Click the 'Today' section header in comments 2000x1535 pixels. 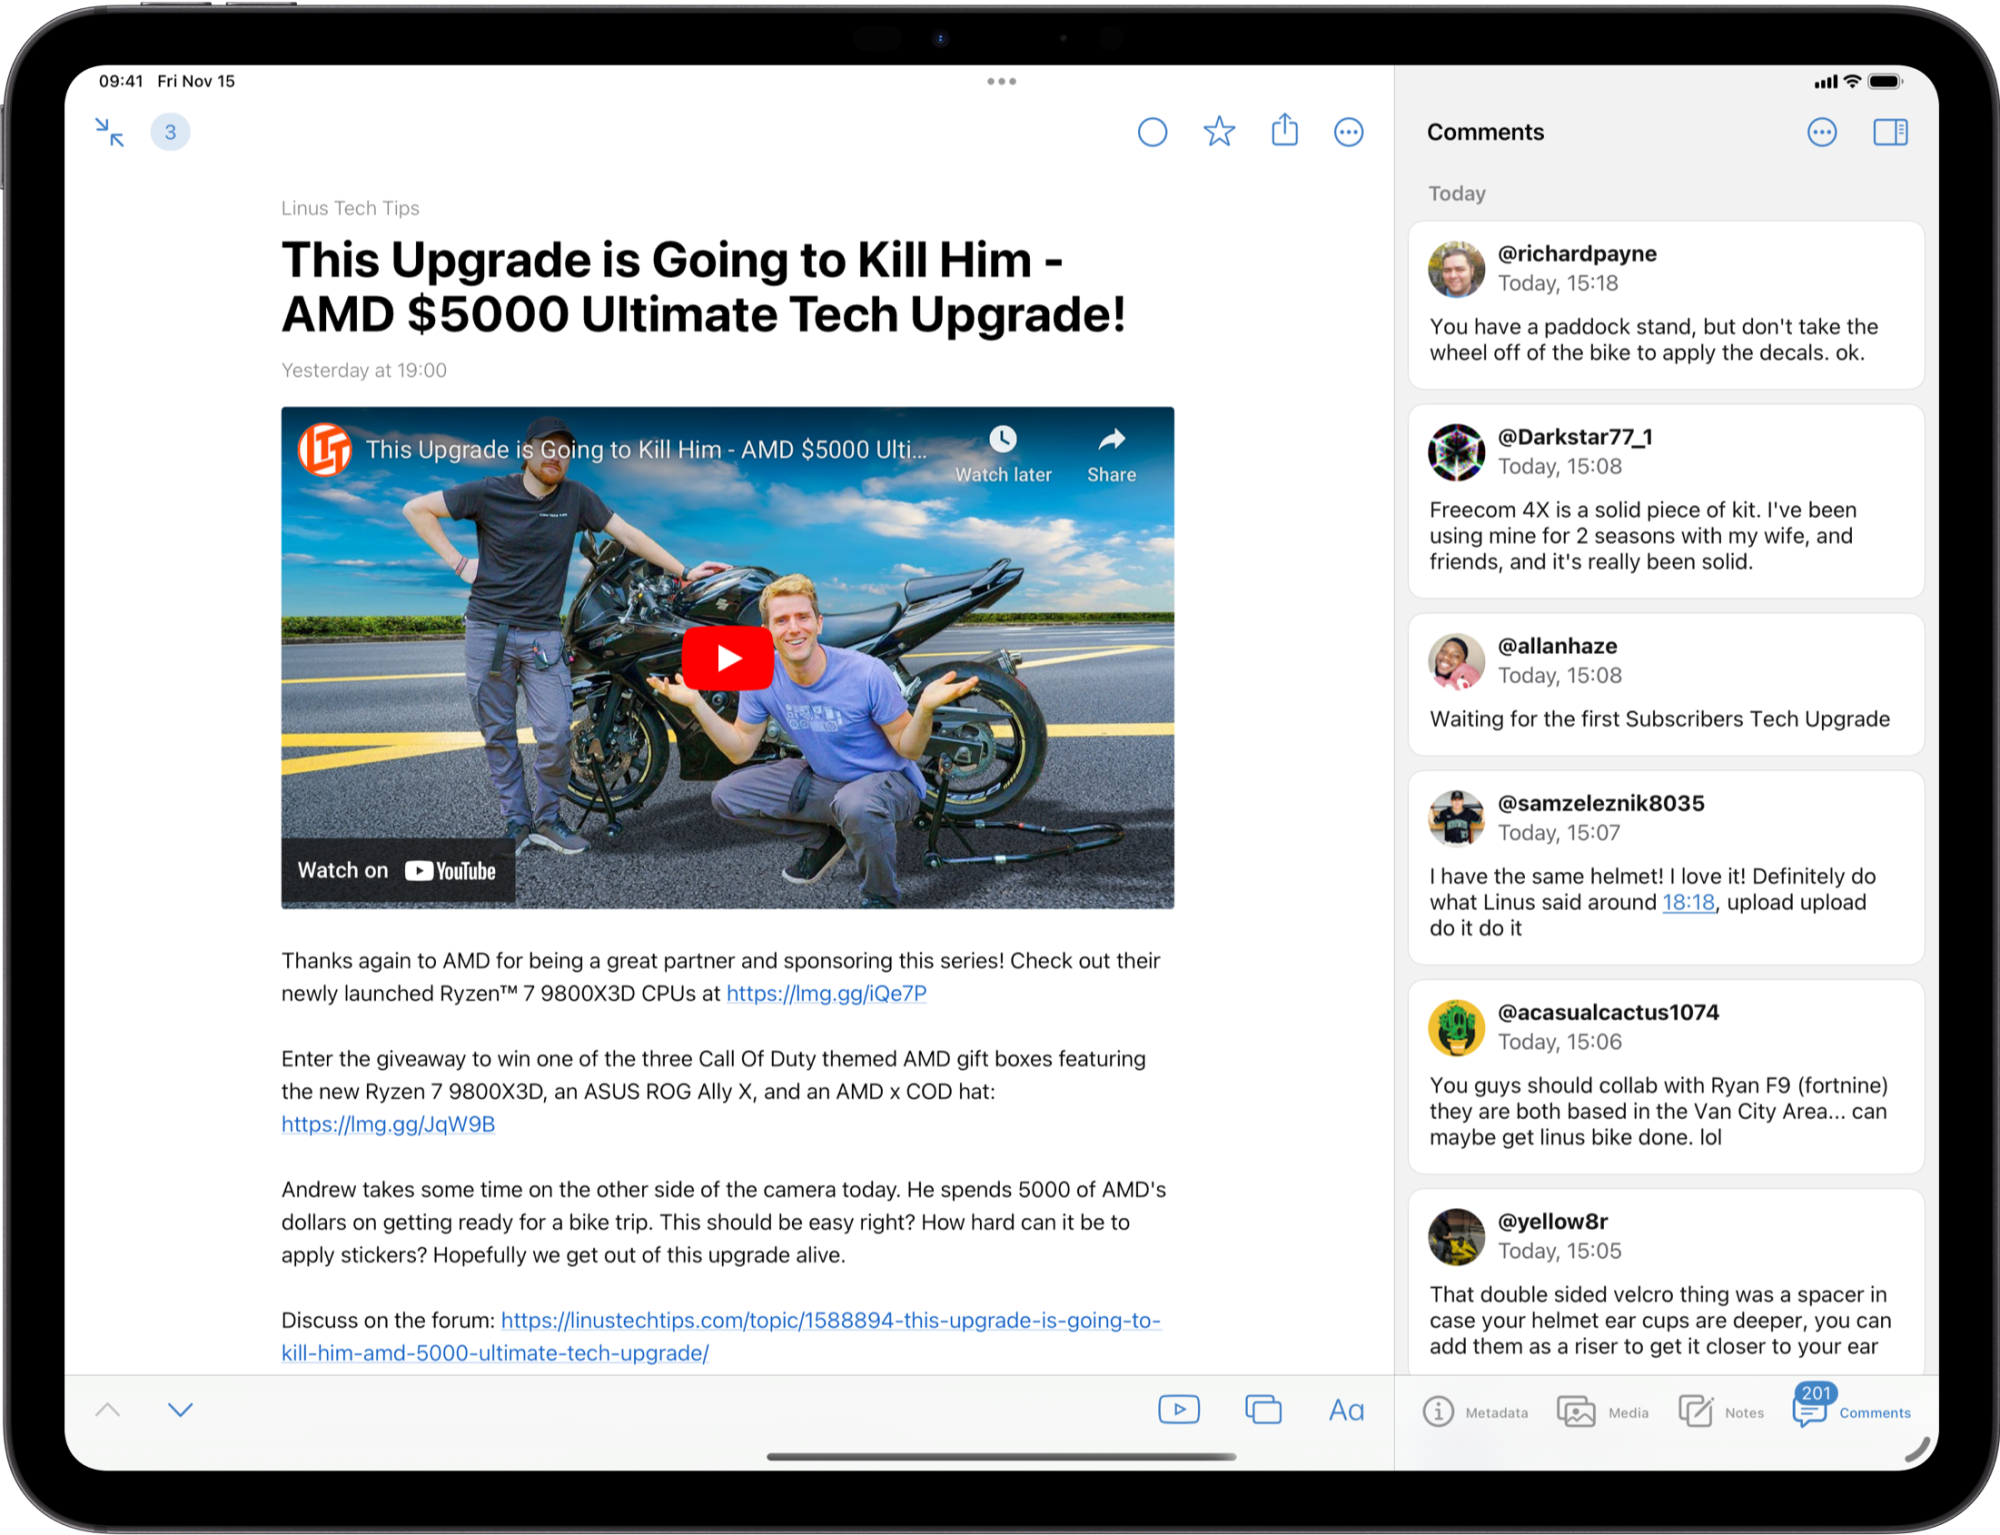point(1457,193)
